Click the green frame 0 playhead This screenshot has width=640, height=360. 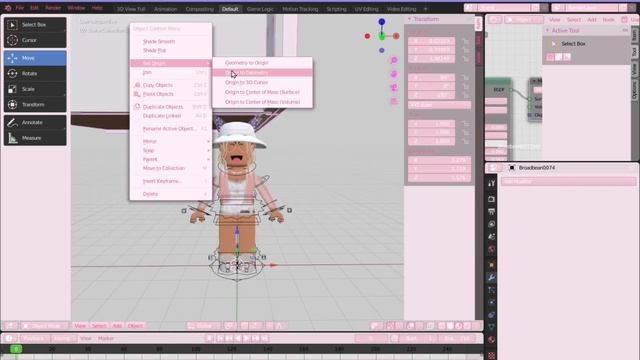[16, 349]
